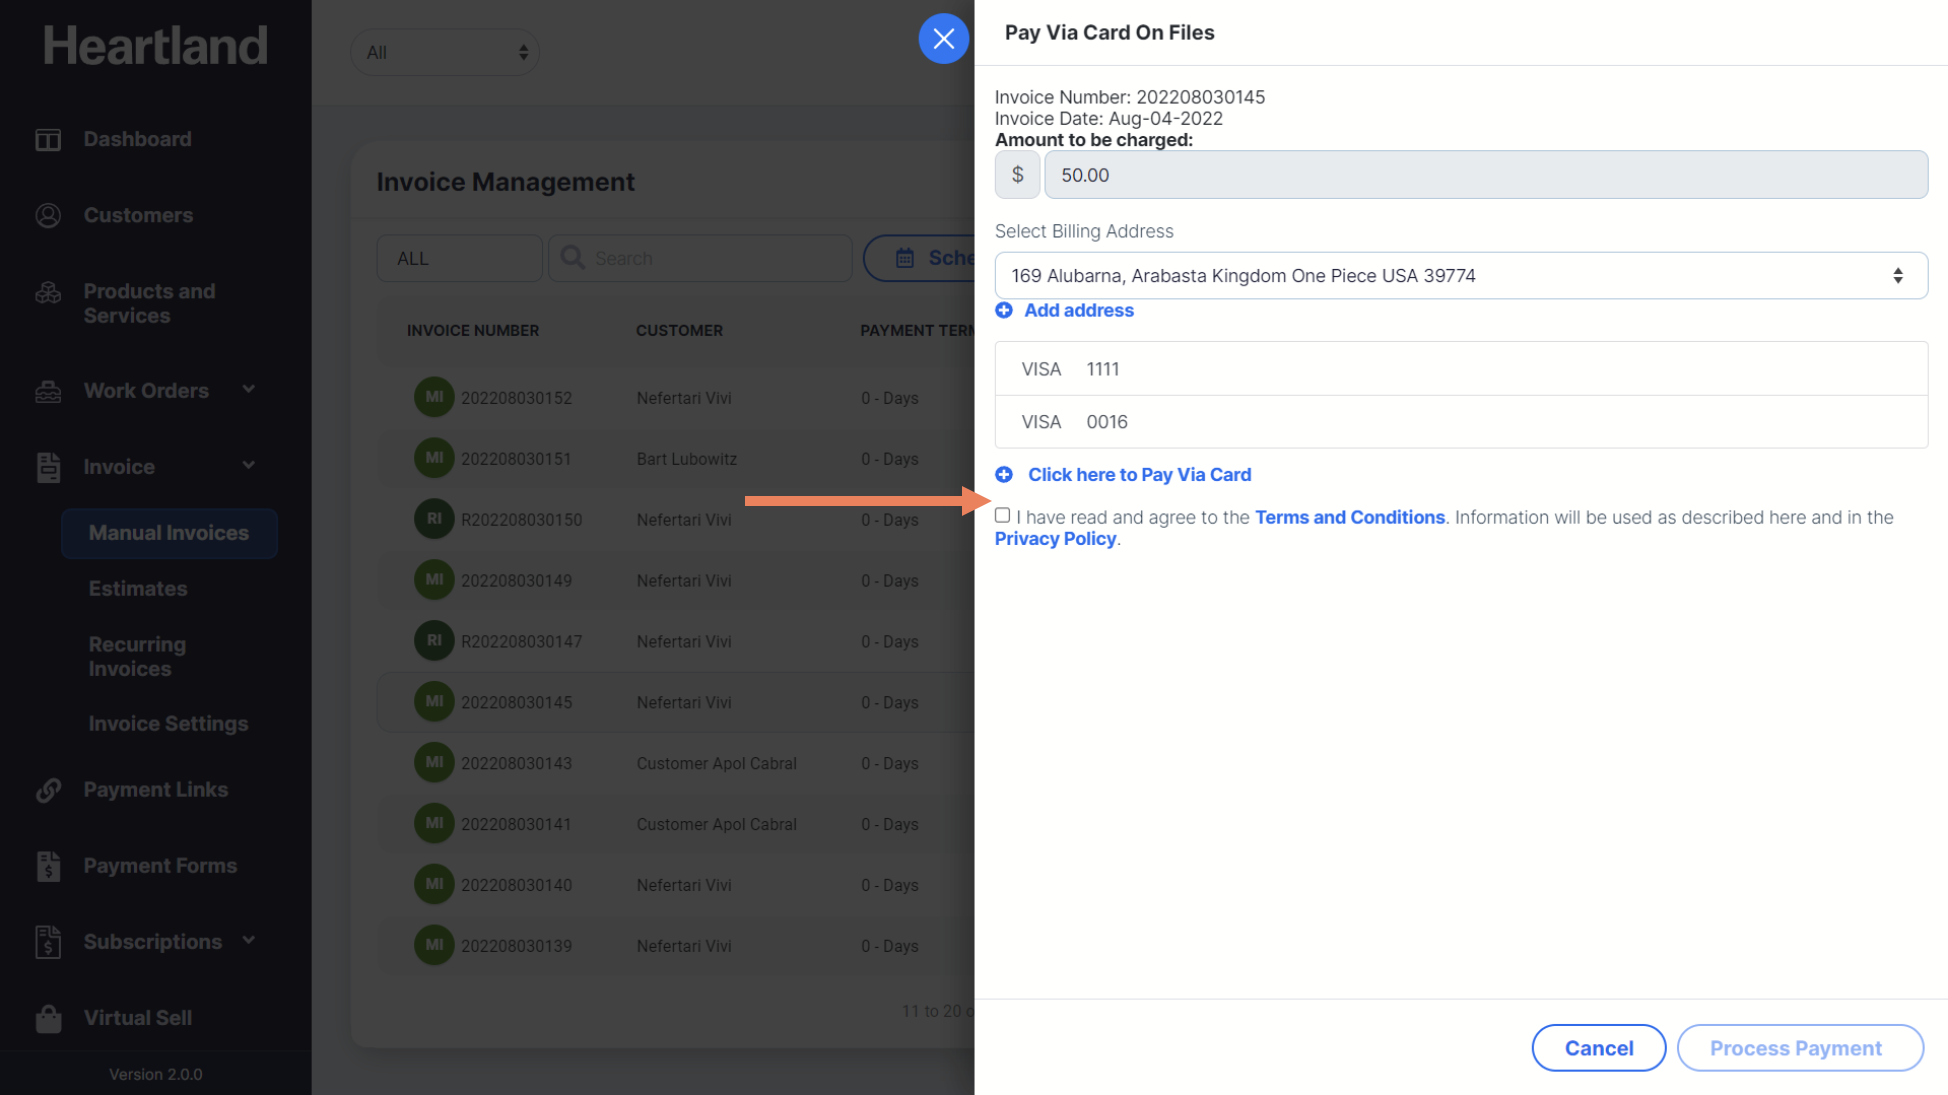Viewport: 1948px width, 1095px height.
Task: Click the Cancel button
Action: (x=1598, y=1048)
